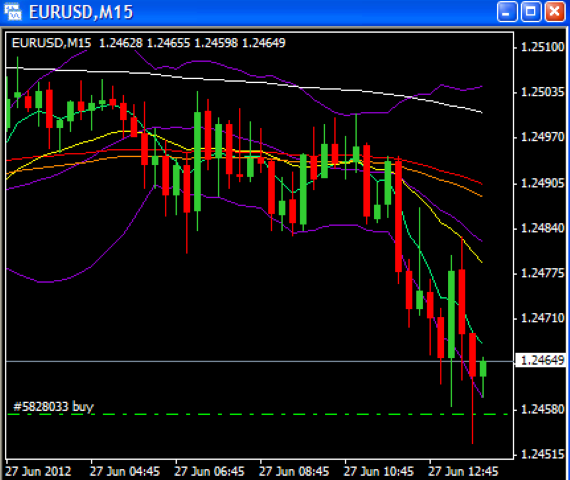Maximize the EURUSD,M15 chart window
This screenshot has height=480, width=570.
click(x=531, y=11)
